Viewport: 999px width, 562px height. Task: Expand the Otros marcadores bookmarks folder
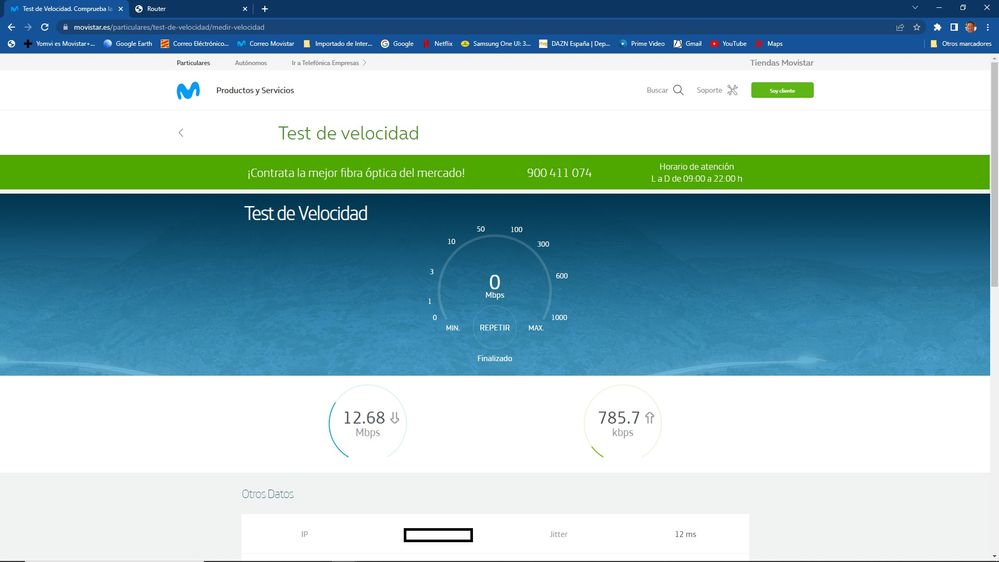coord(960,44)
